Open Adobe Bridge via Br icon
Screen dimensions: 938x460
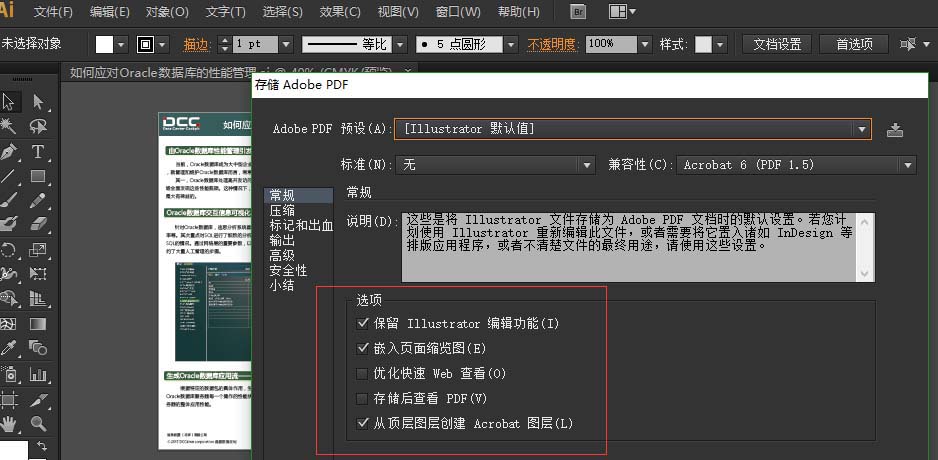pos(577,11)
